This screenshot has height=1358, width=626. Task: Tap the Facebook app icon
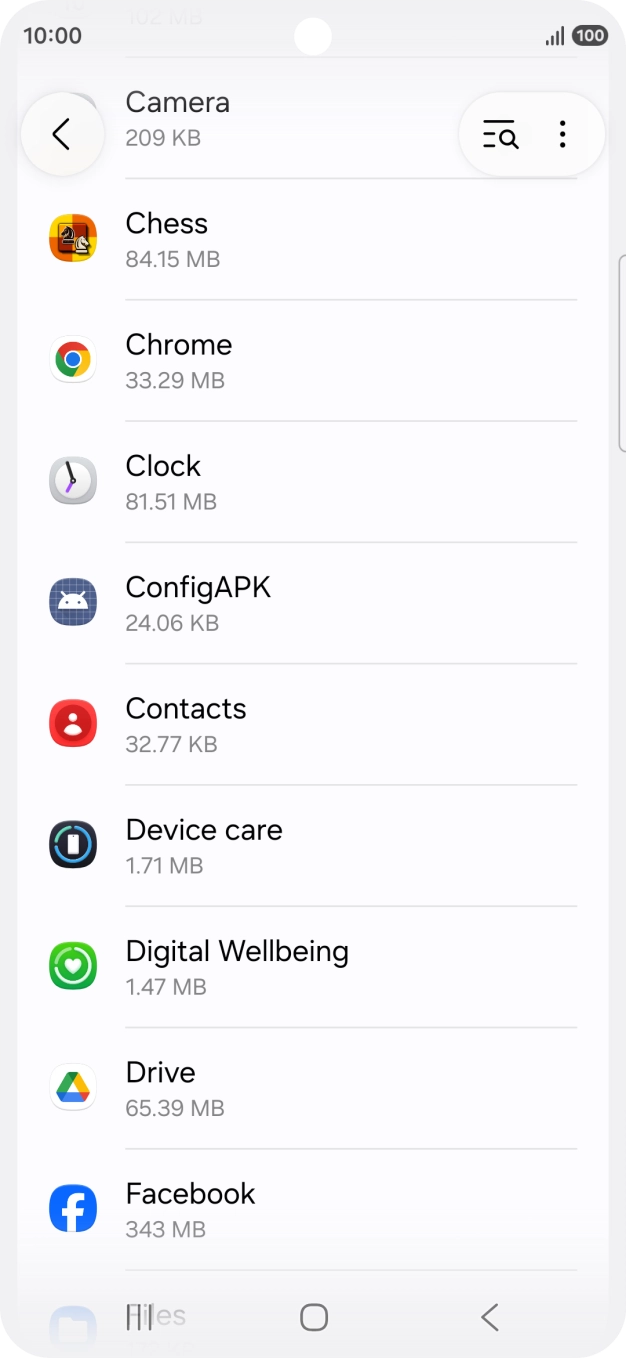(x=73, y=1207)
